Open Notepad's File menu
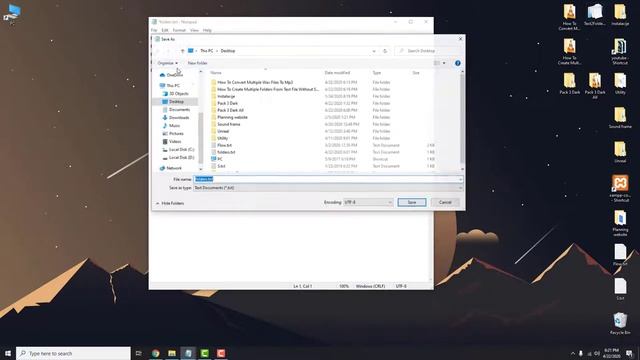 154,30
